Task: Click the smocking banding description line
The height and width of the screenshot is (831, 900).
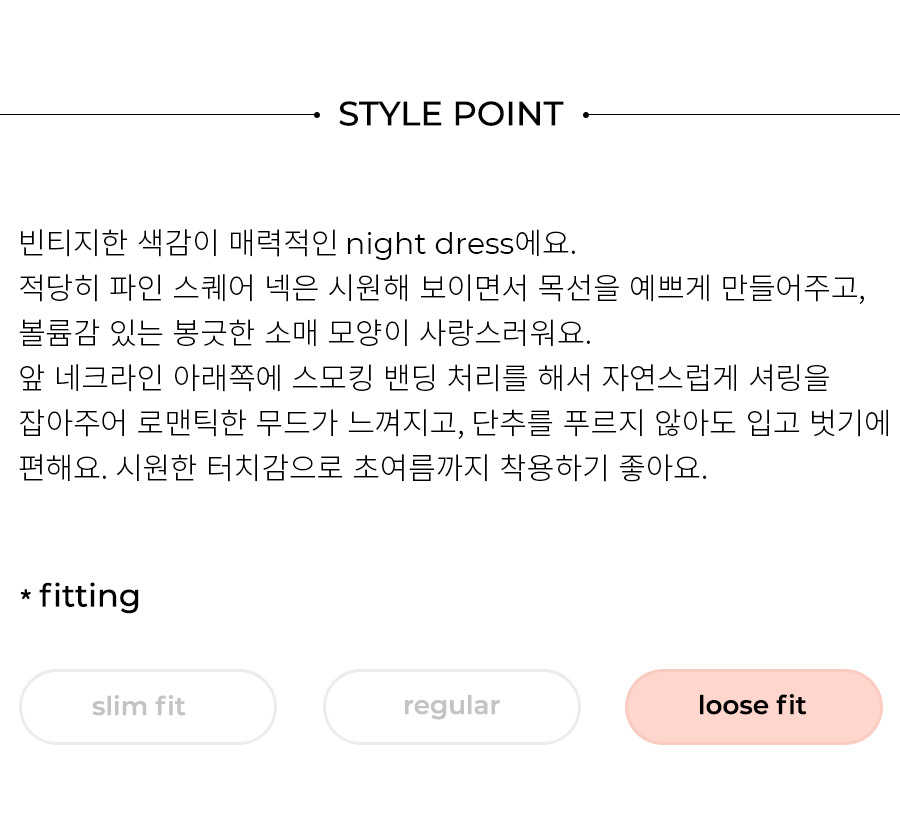Action: [424, 378]
